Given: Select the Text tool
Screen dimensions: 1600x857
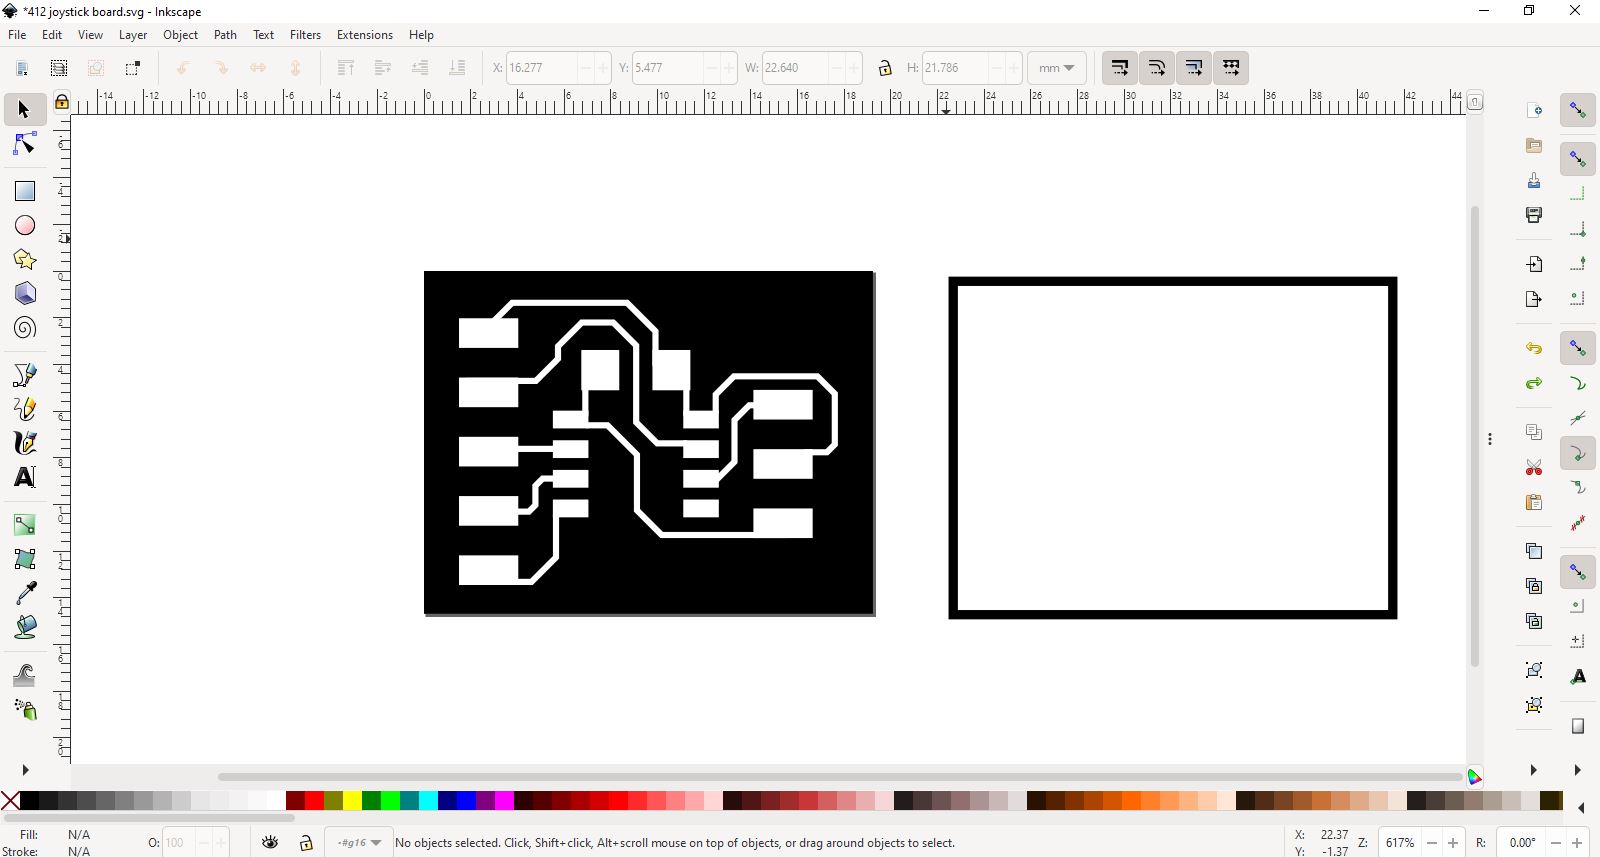Looking at the screenshot, I should 25,477.
